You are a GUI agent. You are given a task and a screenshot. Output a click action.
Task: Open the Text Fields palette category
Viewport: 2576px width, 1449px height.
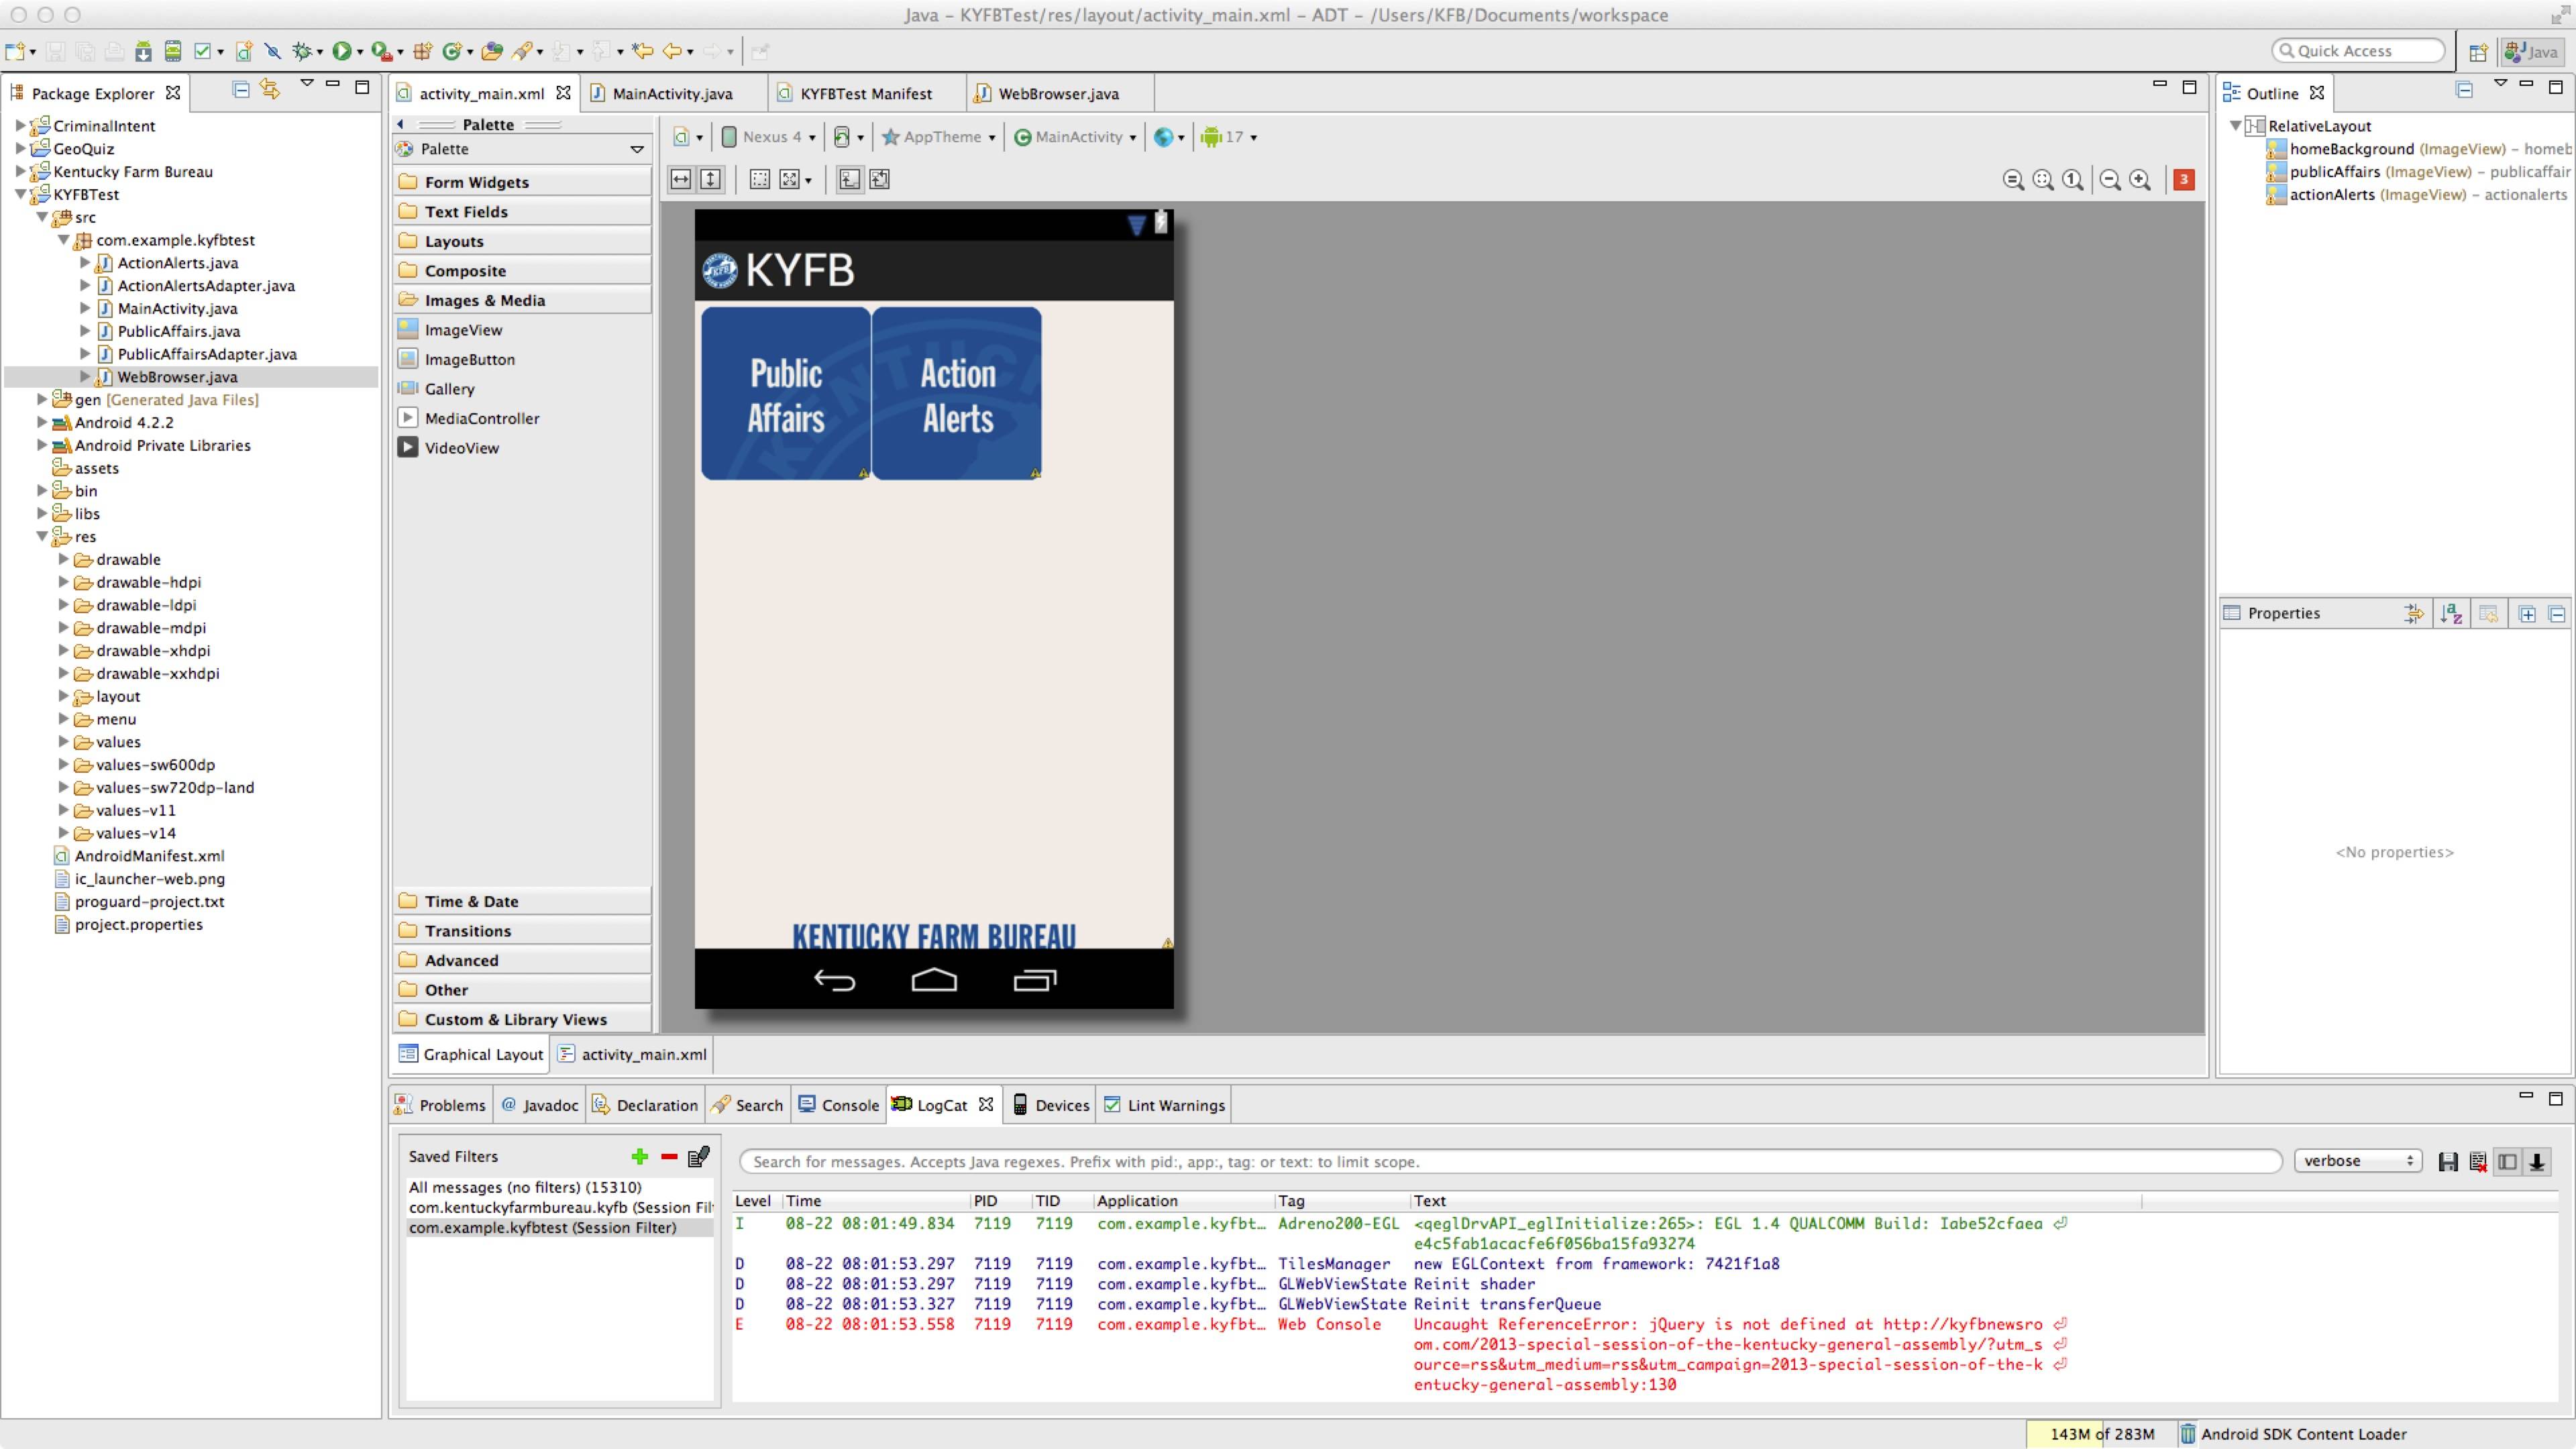tap(466, 212)
